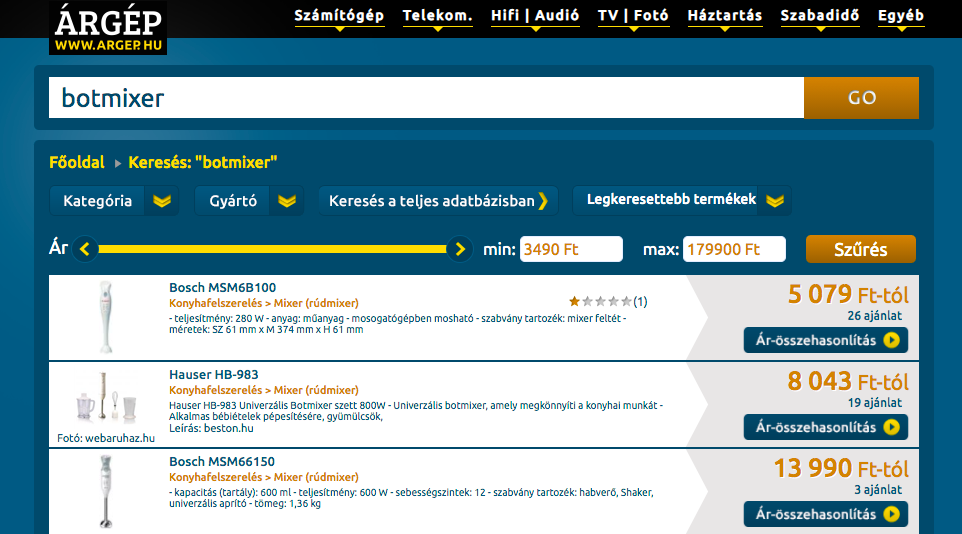Open the Háztartás menu
The image size is (962, 534).
(x=725, y=17)
